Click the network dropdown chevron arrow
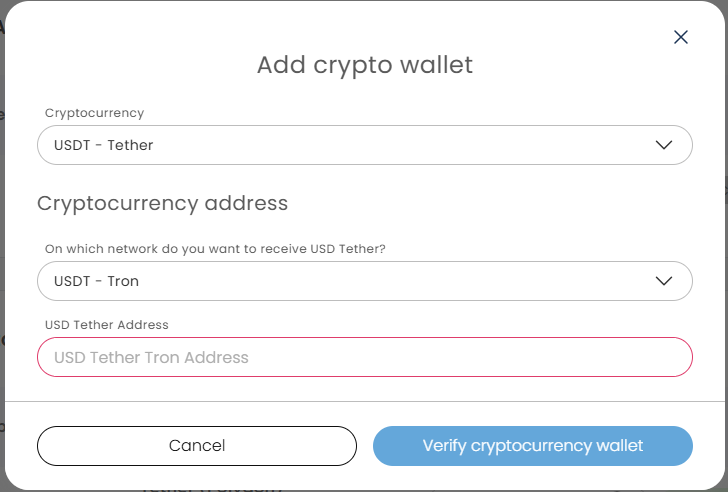Screen dimensions: 728x492 pyautogui.click(x=664, y=281)
